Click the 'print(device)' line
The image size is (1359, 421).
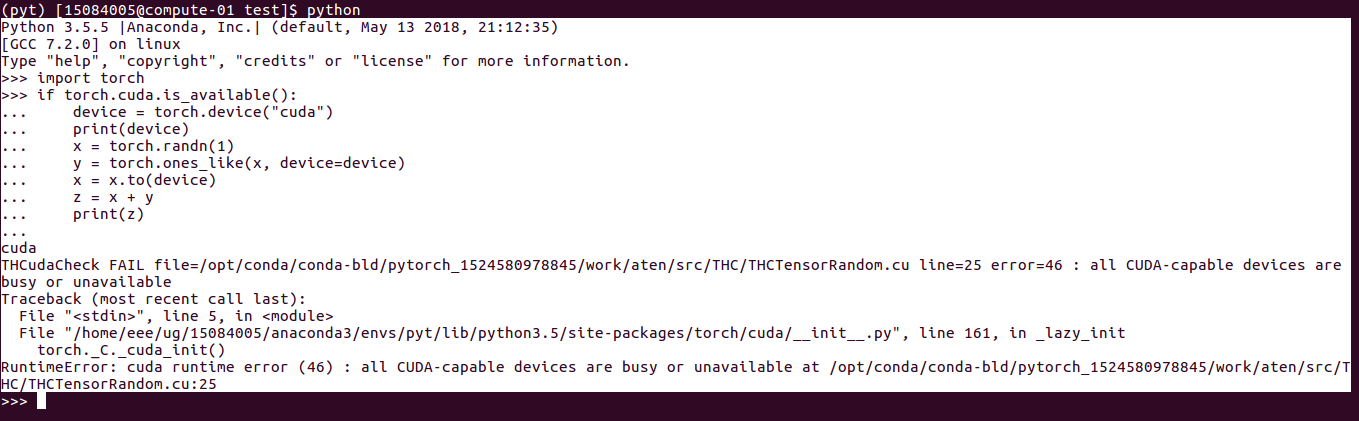[x=131, y=129]
